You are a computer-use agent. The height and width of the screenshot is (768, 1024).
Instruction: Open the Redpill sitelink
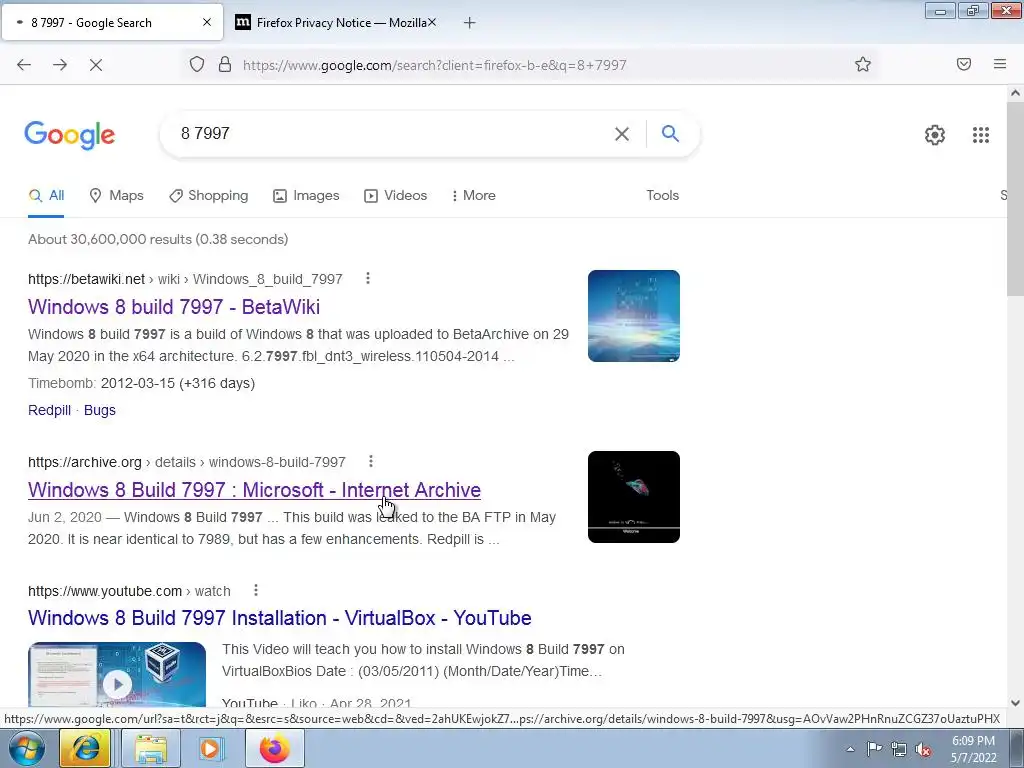tap(50, 410)
